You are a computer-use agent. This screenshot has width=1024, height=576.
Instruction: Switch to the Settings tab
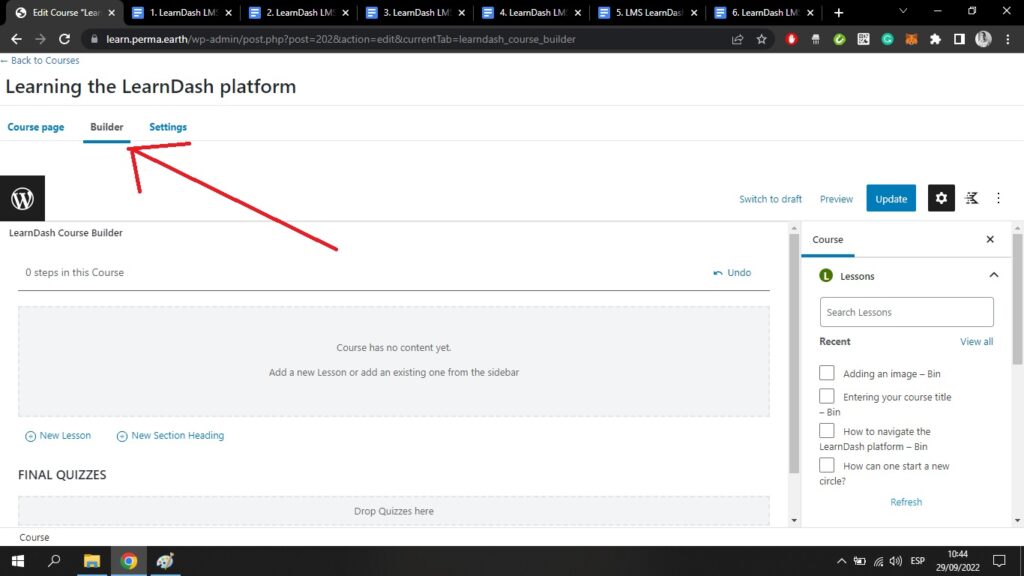tap(168, 127)
